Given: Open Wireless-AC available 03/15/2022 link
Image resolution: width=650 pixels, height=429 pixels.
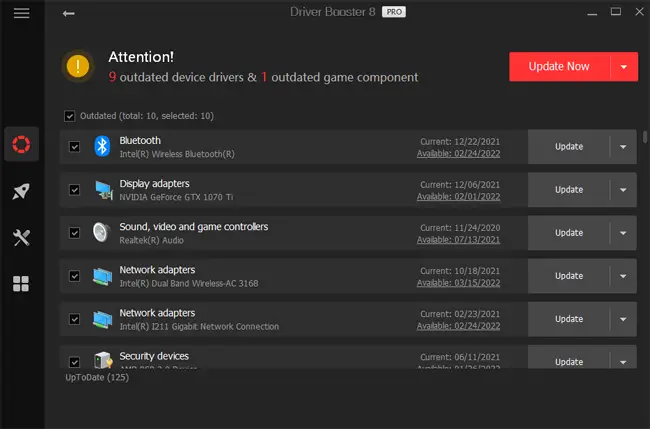Looking at the screenshot, I should point(458,283).
